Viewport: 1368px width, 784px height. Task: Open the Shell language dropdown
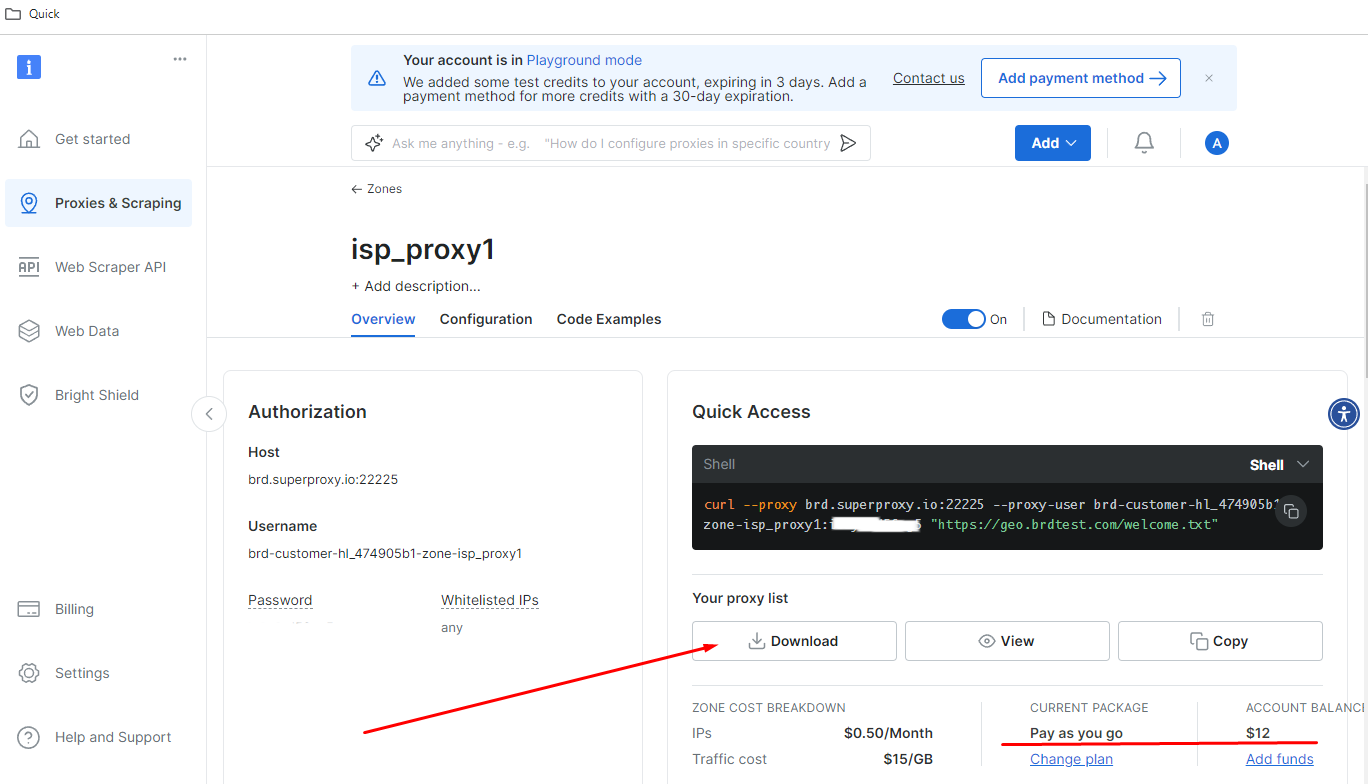[1280, 465]
